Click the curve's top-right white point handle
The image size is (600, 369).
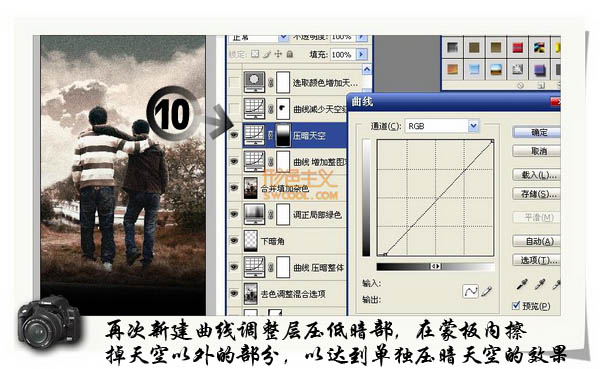click(492, 141)
